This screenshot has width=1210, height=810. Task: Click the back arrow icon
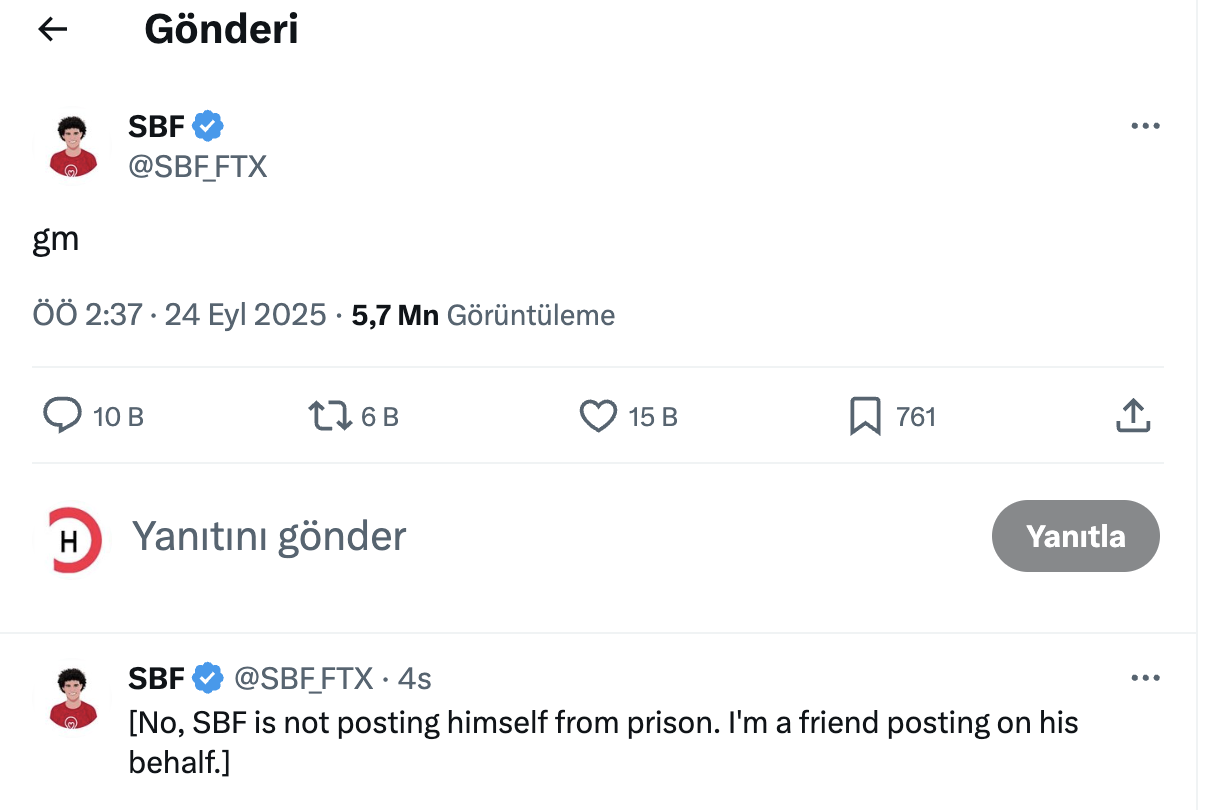pos(52,30)
